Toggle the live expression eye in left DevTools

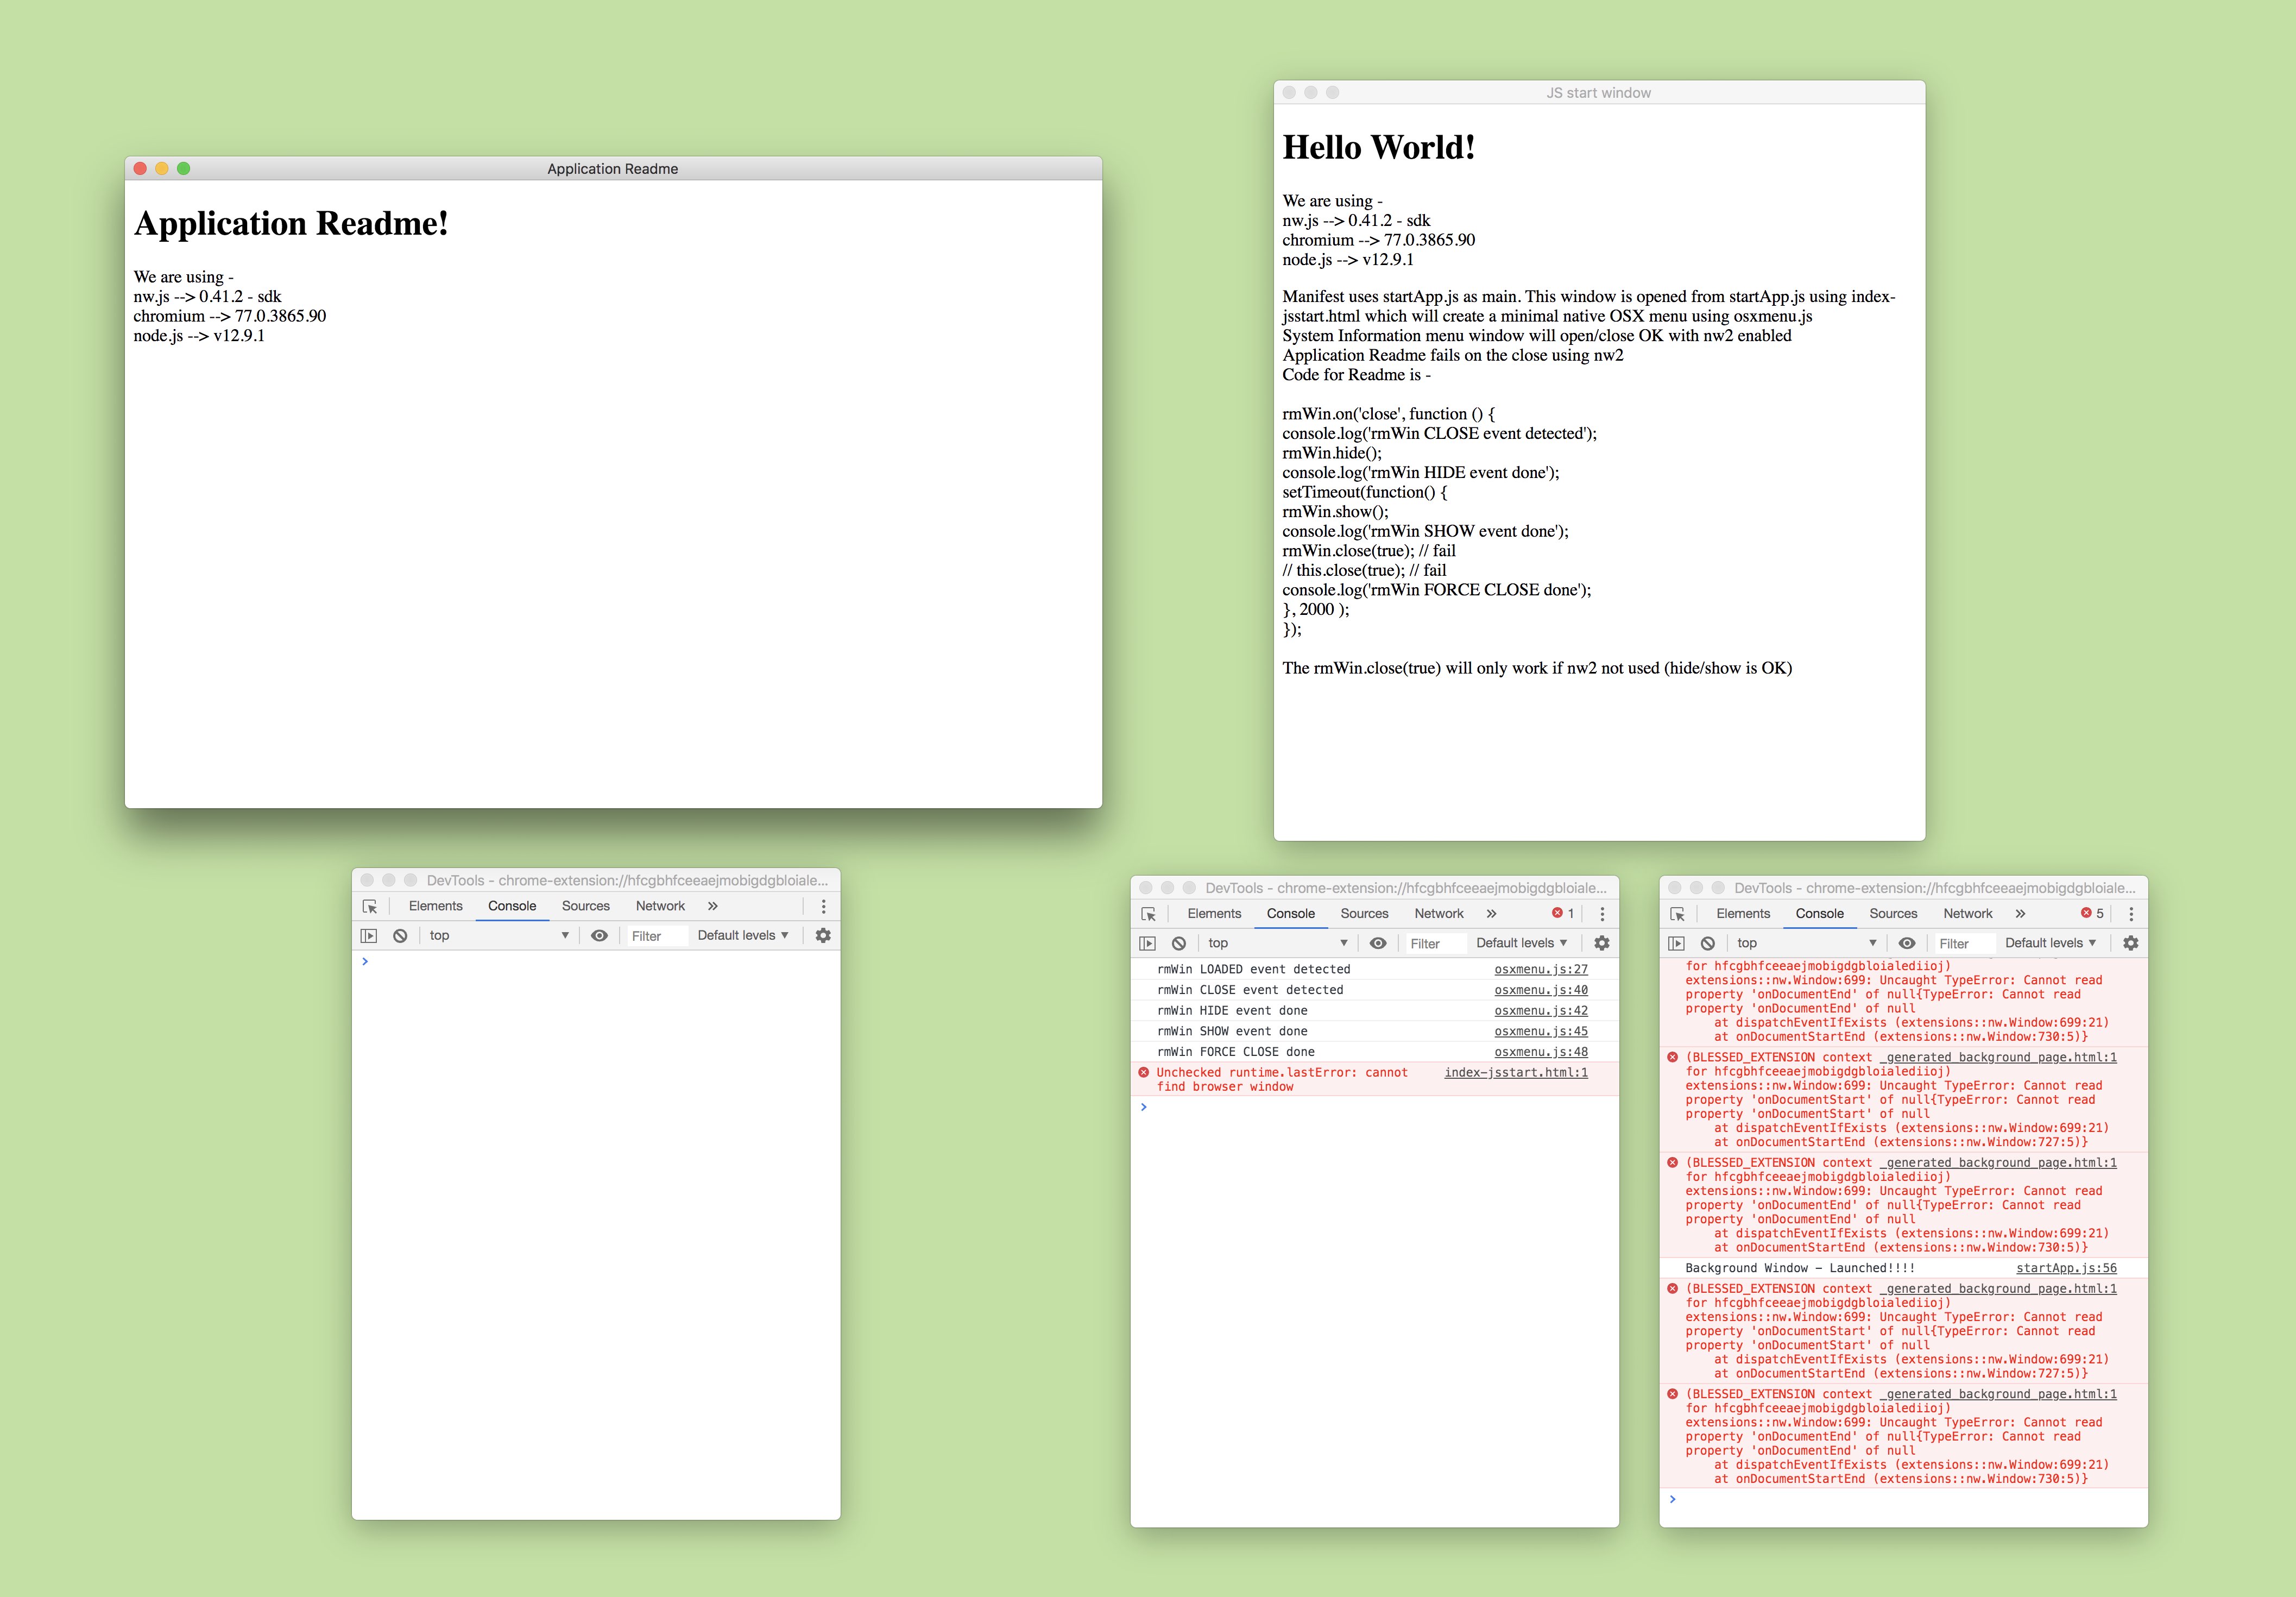click(x=599, y=935)
